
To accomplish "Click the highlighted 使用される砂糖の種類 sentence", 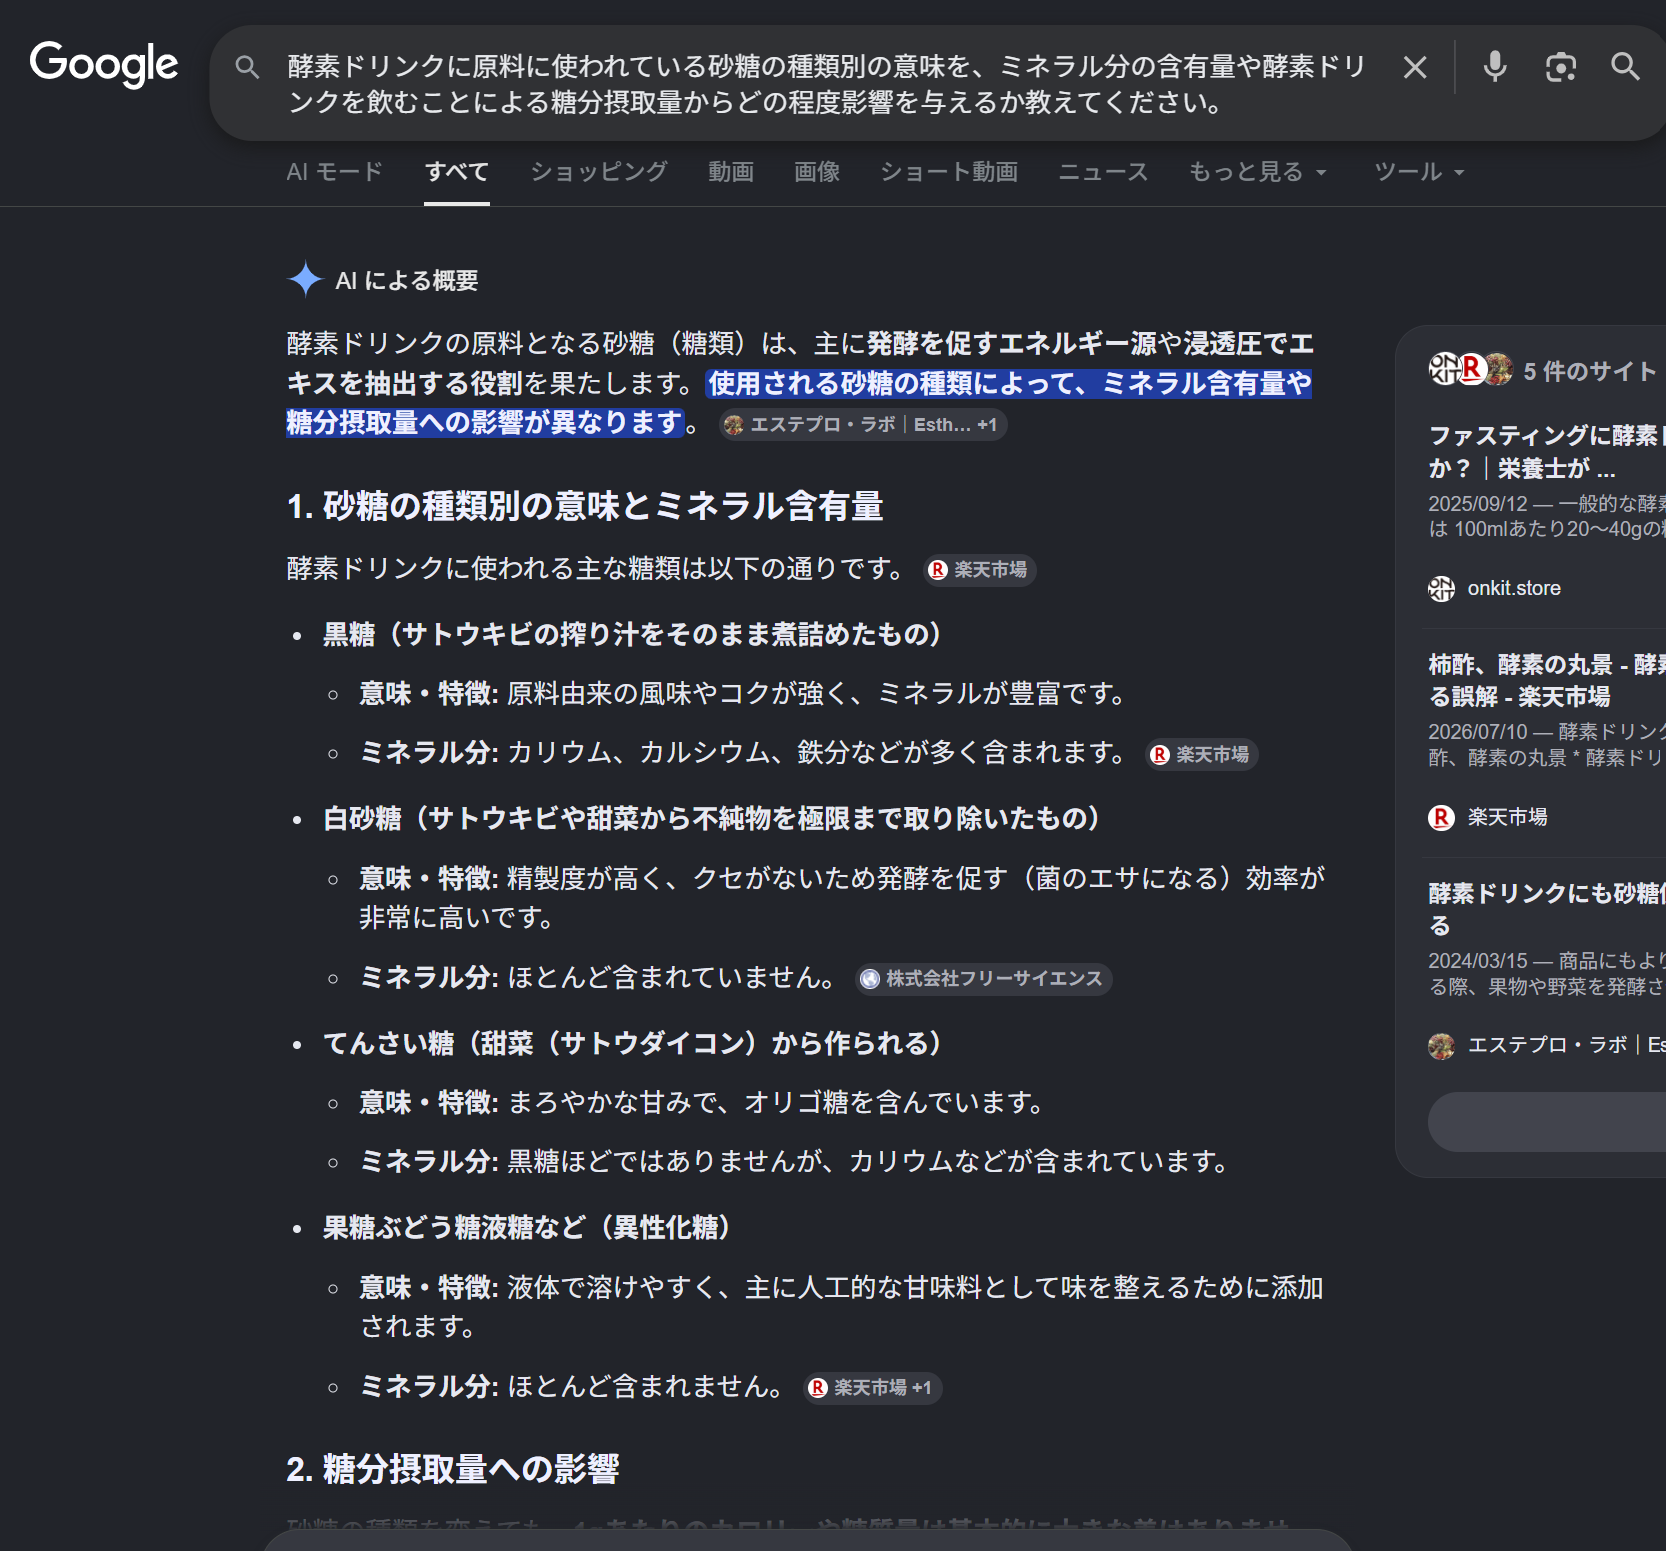I will [x=799, y=403].
